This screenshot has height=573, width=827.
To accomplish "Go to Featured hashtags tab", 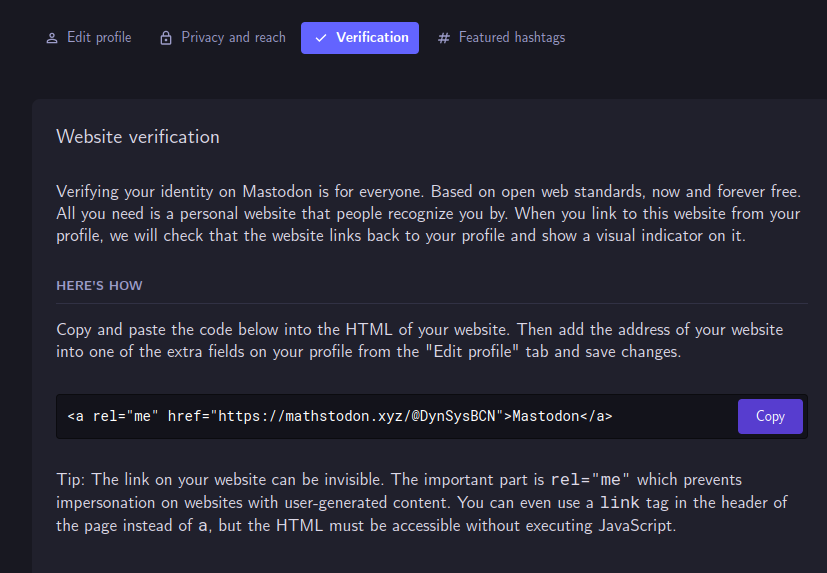I will coord(501,37).
